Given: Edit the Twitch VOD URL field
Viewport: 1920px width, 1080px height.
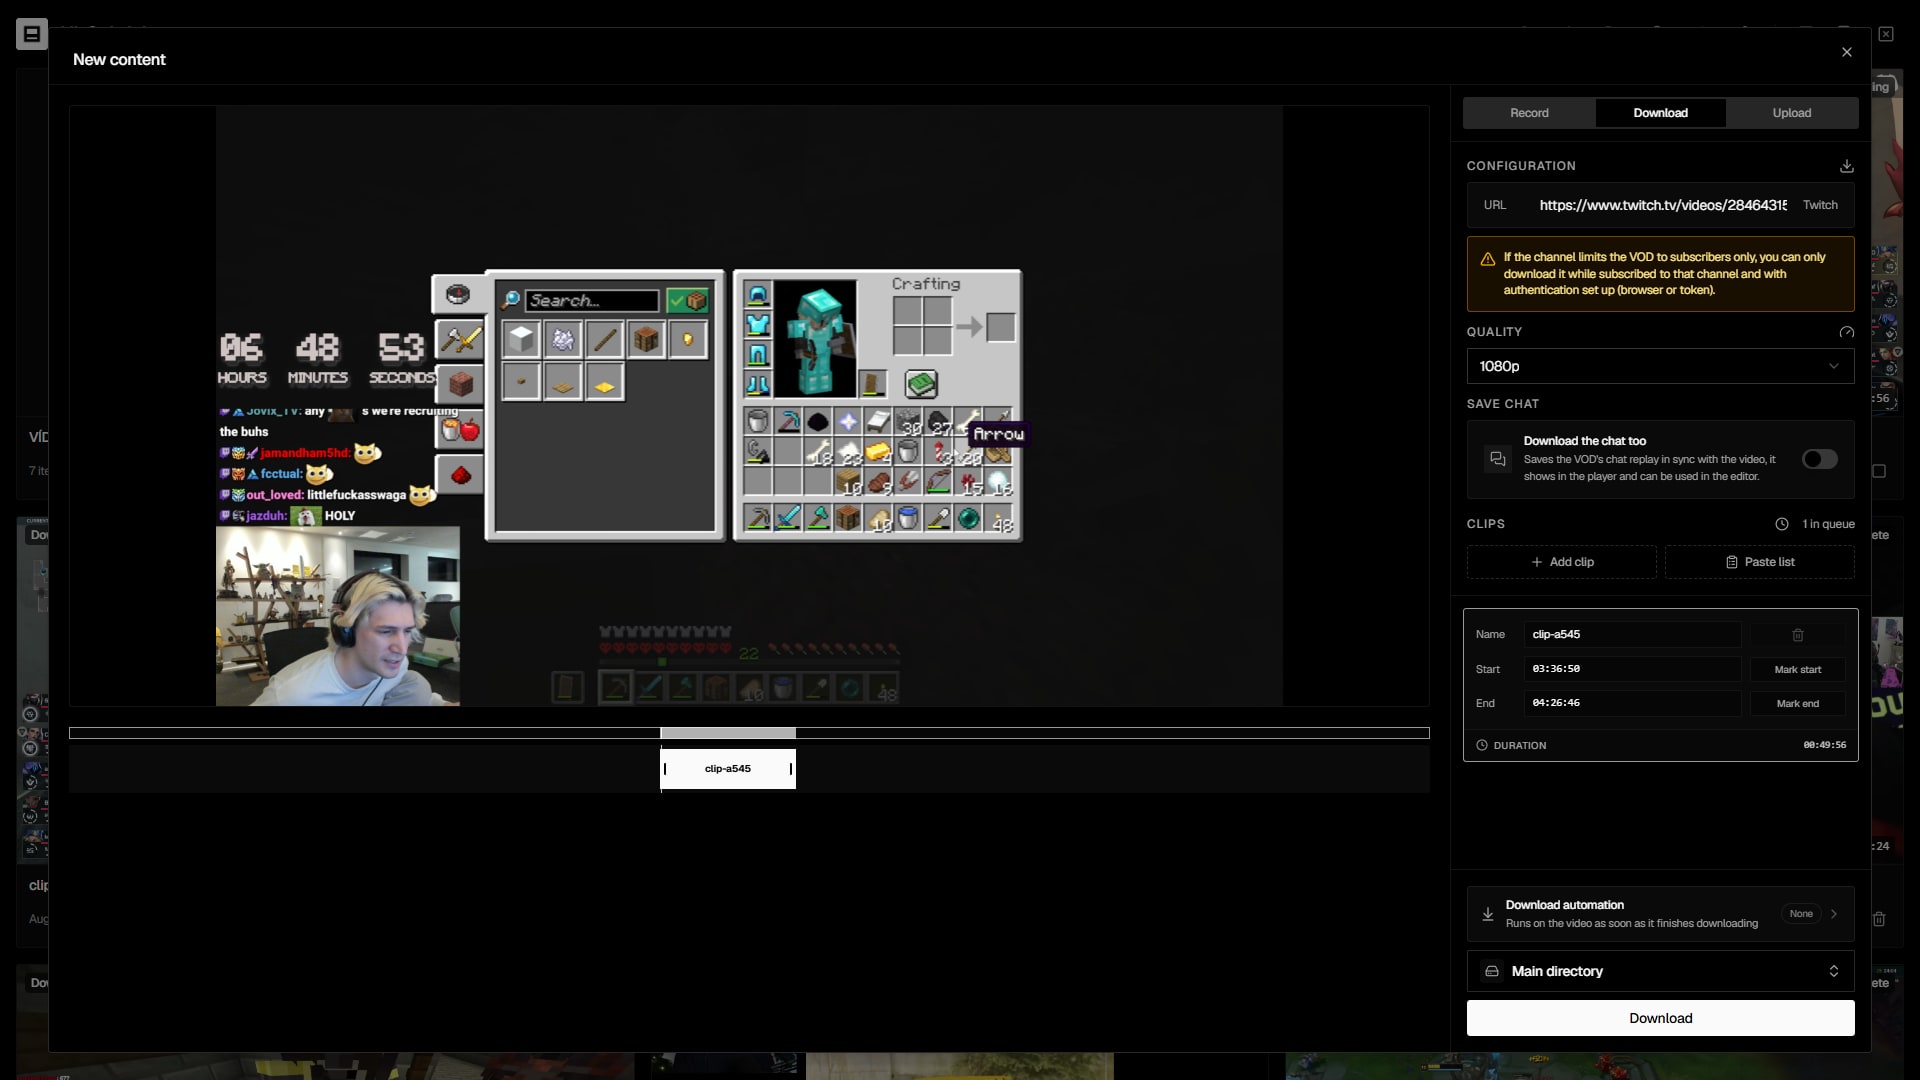Looking at the screenshot, I should 1662,205.
